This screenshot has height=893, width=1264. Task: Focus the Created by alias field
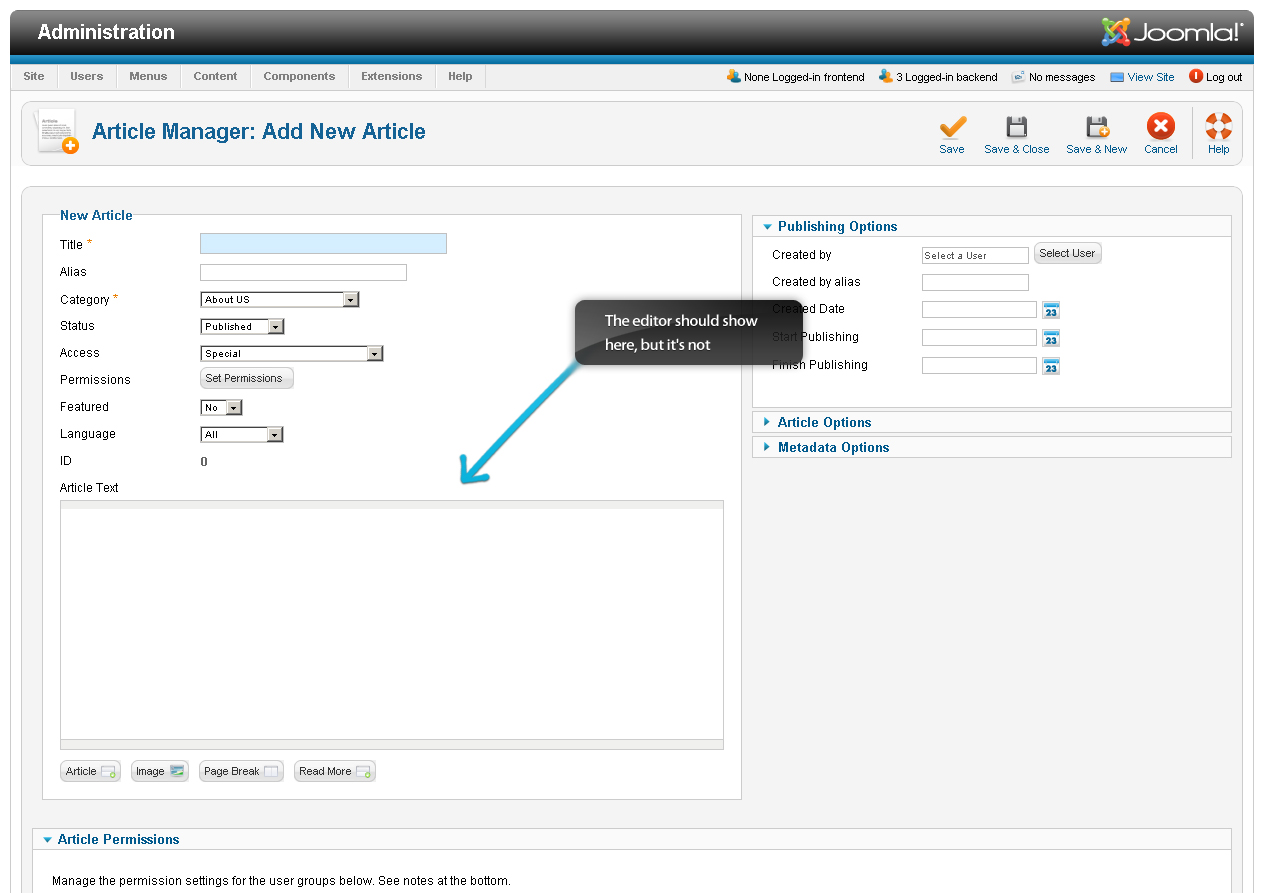pyautogui.click(x=975, y=282)
